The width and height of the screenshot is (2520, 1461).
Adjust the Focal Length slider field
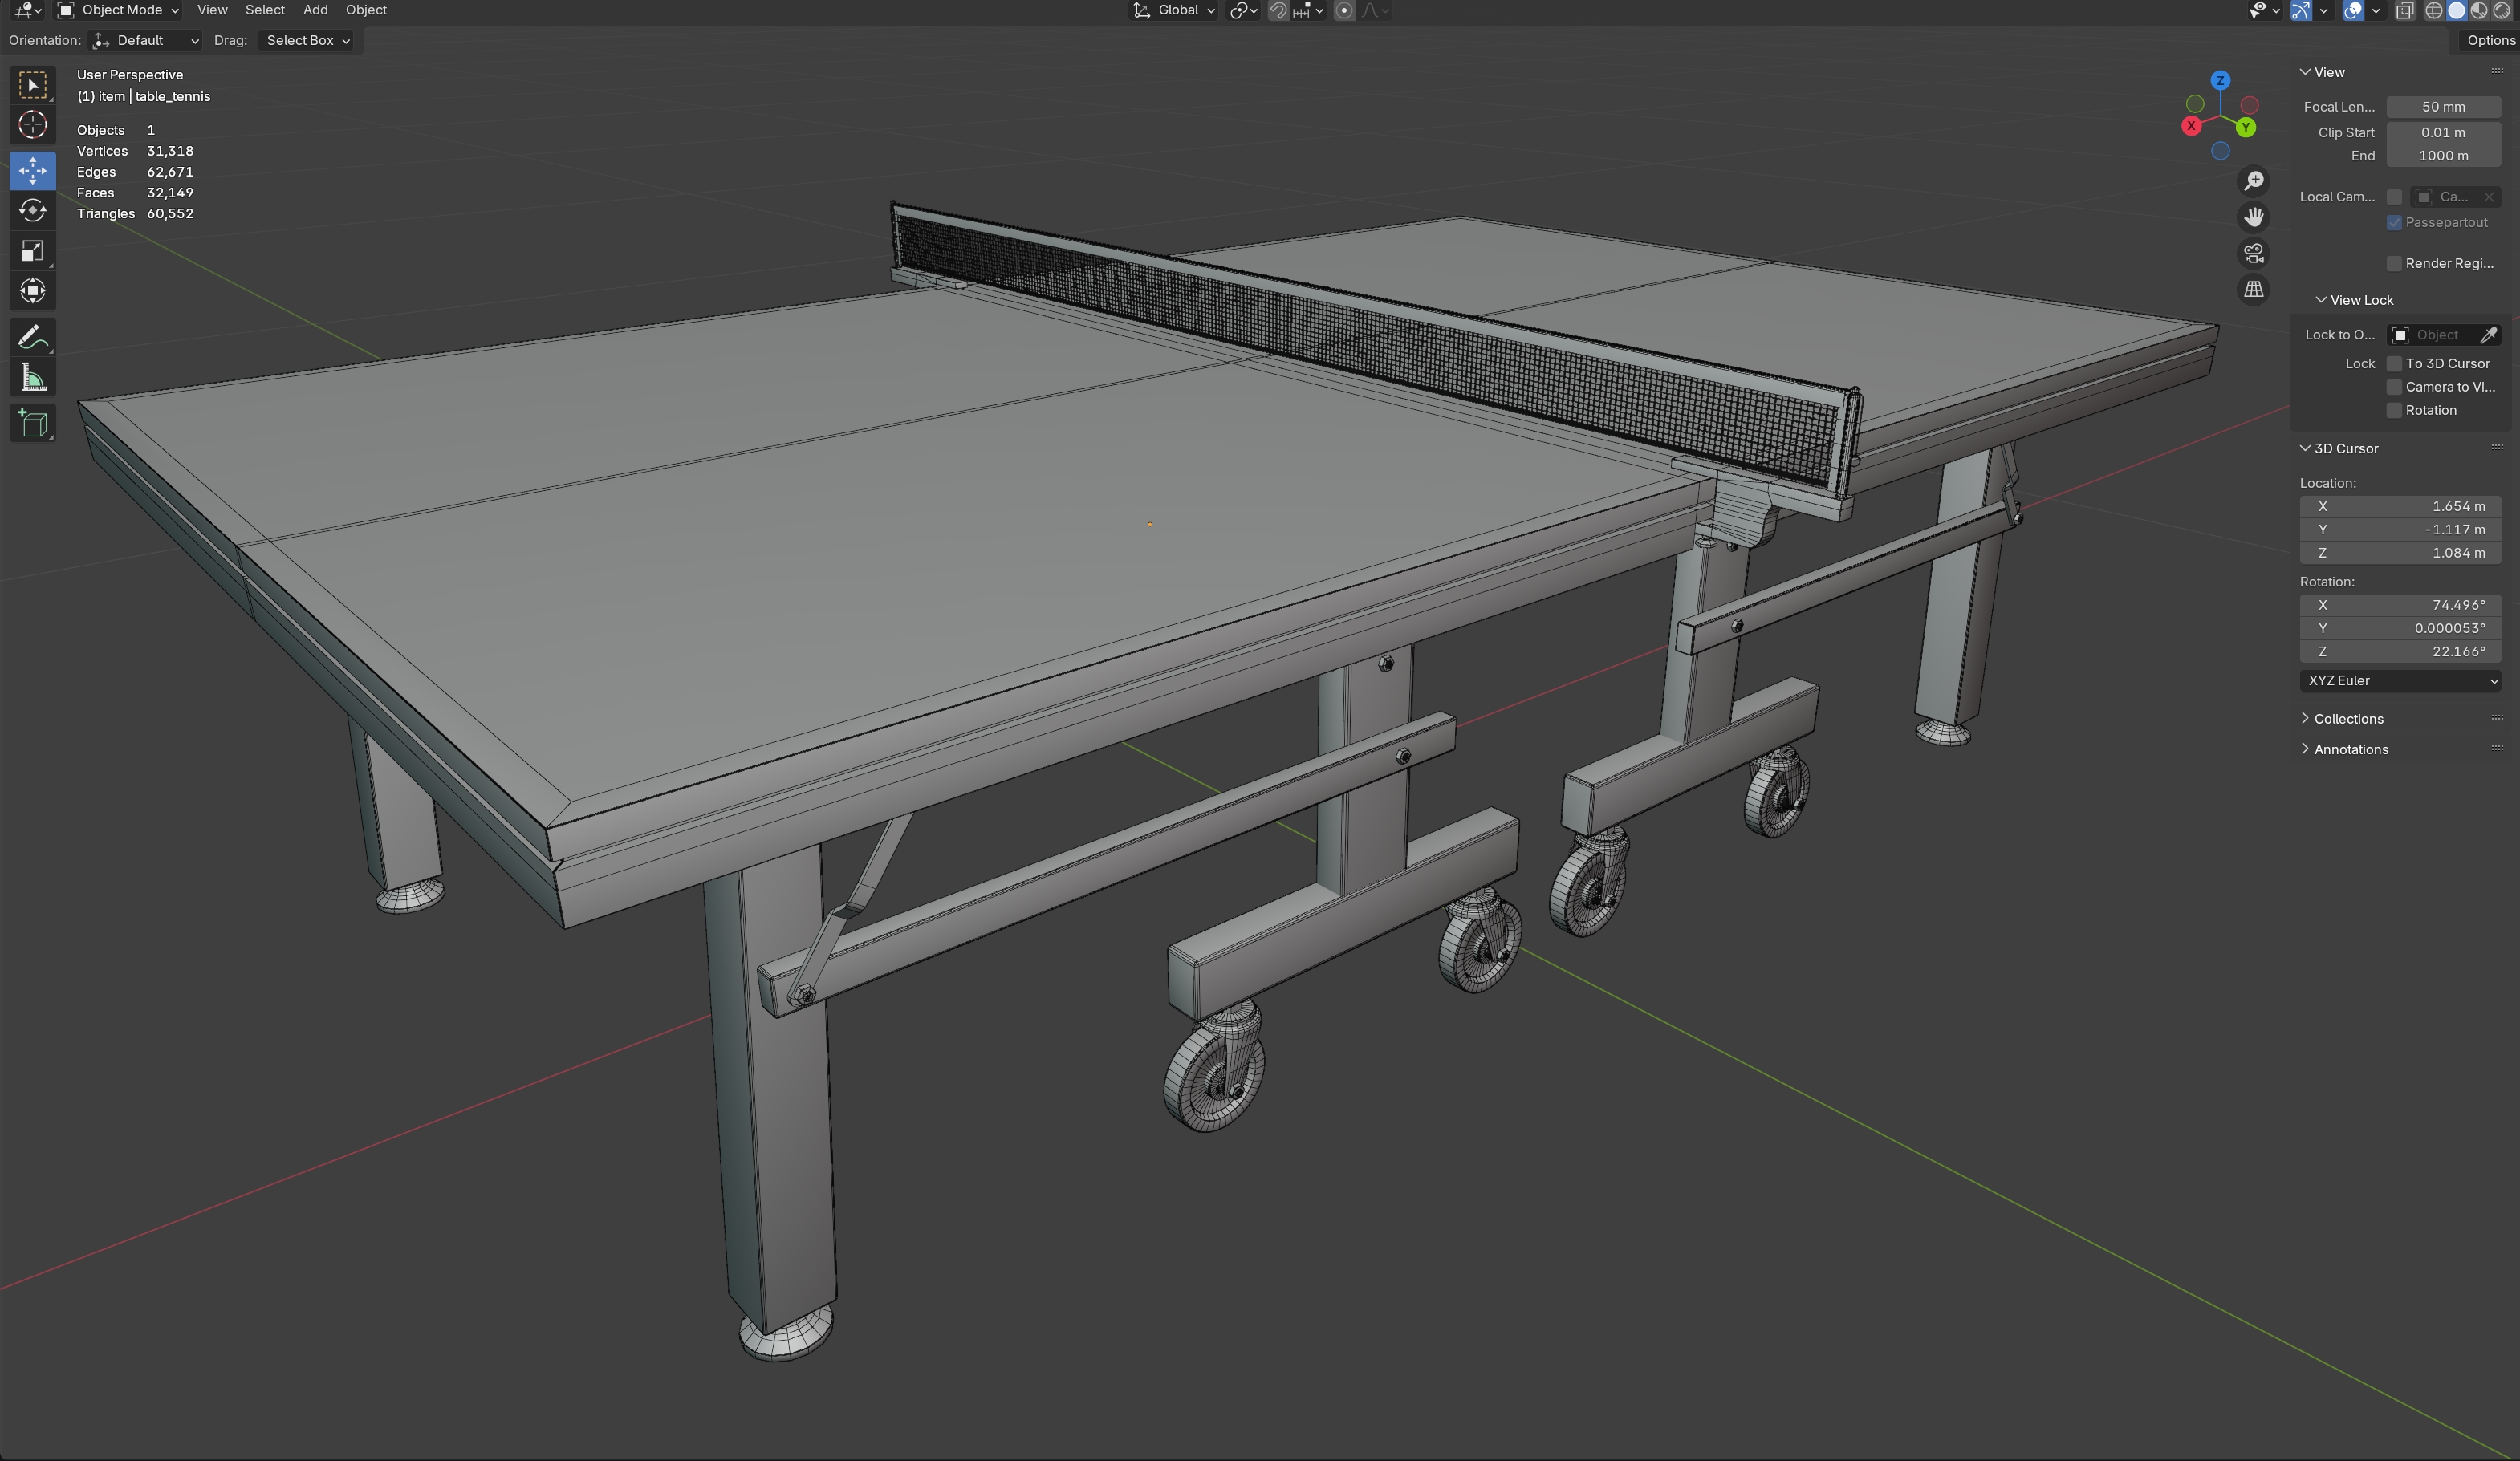click(x=2442, y=107)
